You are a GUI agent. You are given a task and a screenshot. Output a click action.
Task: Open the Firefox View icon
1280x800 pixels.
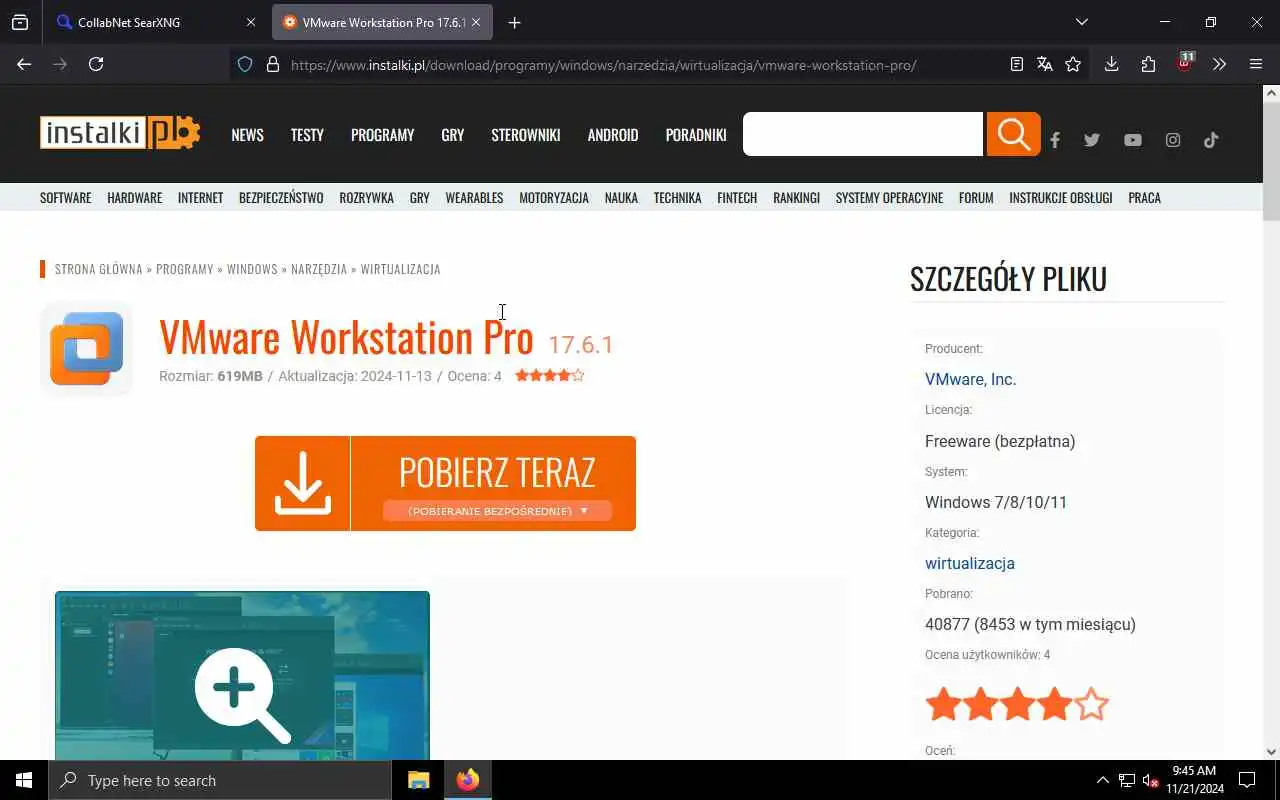pyautogui.click(x=20, y=22)
